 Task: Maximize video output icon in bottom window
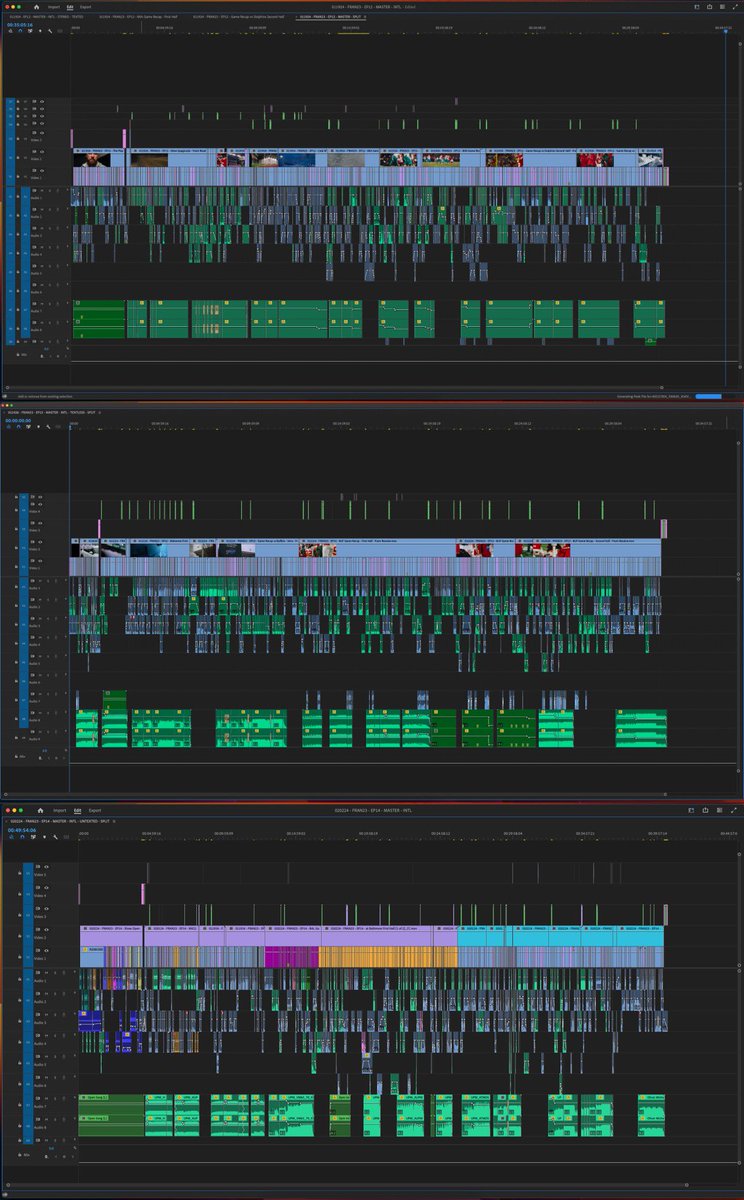click(x=734, y=810)
